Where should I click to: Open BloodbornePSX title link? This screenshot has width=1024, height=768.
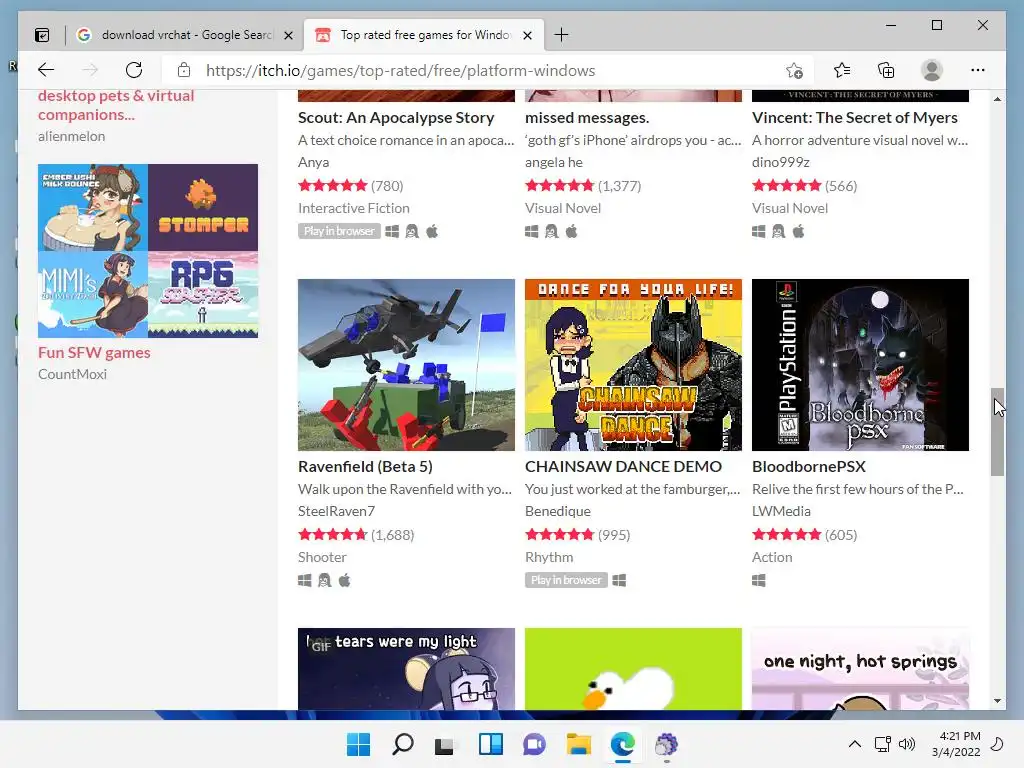point(808,466)
